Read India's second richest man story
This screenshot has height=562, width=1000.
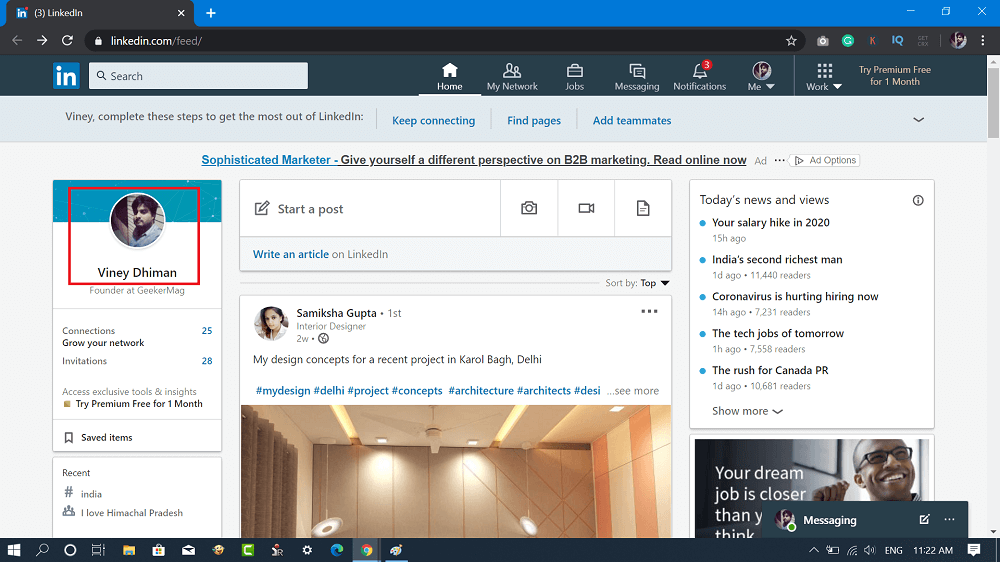point(777,260)
